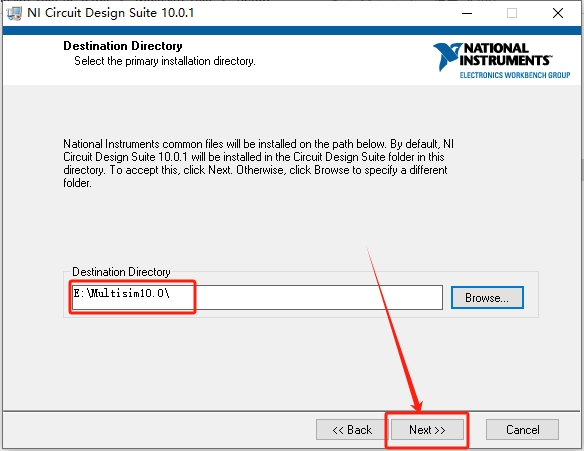The width and height of the screenshot is (584, 451).
Task: Click the blue banner strip under title bar
Action: (292, 30)
